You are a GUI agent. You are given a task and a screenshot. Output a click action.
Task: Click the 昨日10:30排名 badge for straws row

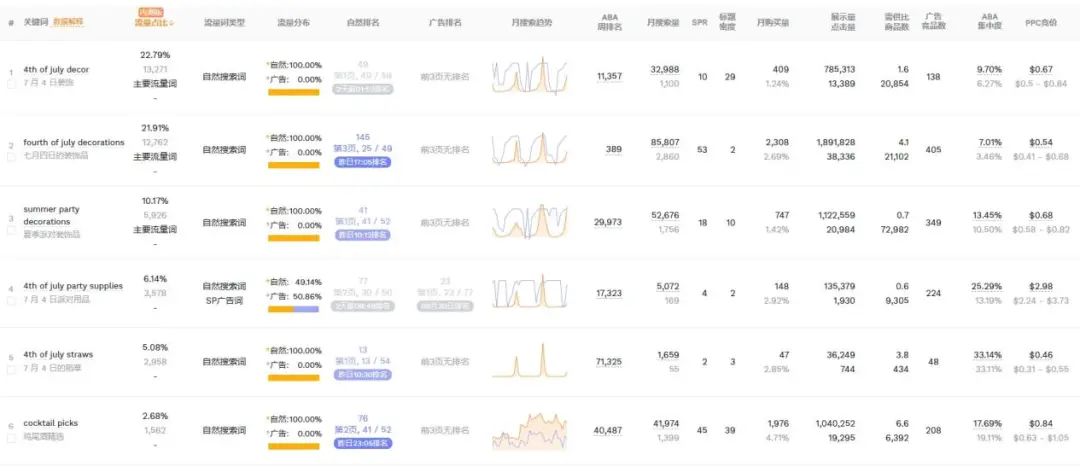tap(362, 374)
